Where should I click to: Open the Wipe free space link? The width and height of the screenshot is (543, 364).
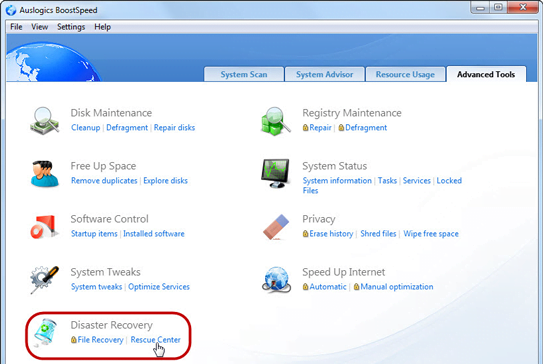pos(431,233)
